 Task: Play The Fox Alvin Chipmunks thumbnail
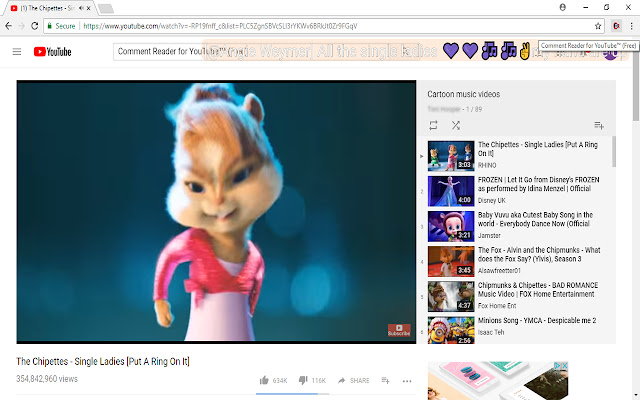point(451,261)
